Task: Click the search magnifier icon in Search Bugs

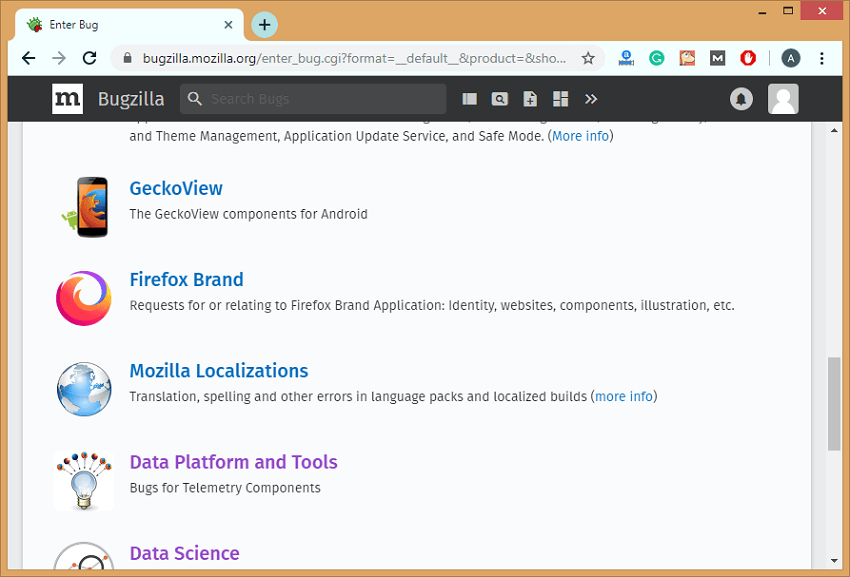Action: point(195,99)
